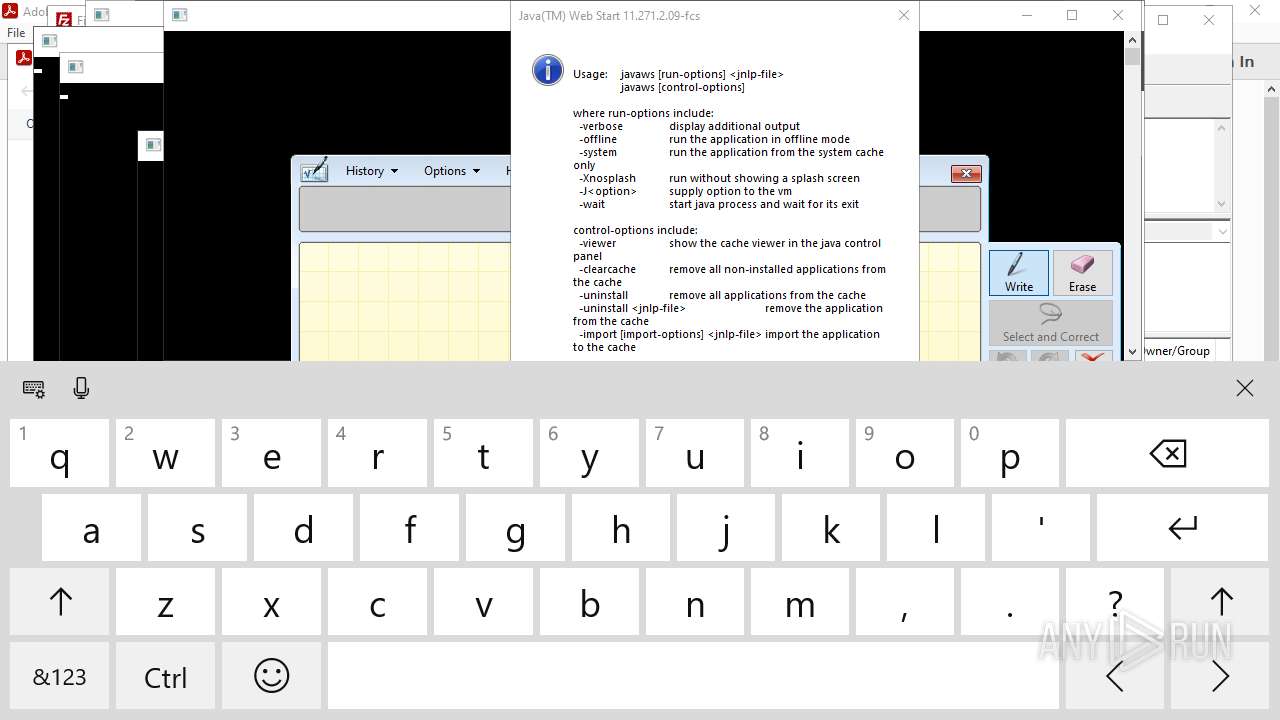Close the Java Web Start dialog
This screenshot has height=720, width=1280.
pos(903,15)
